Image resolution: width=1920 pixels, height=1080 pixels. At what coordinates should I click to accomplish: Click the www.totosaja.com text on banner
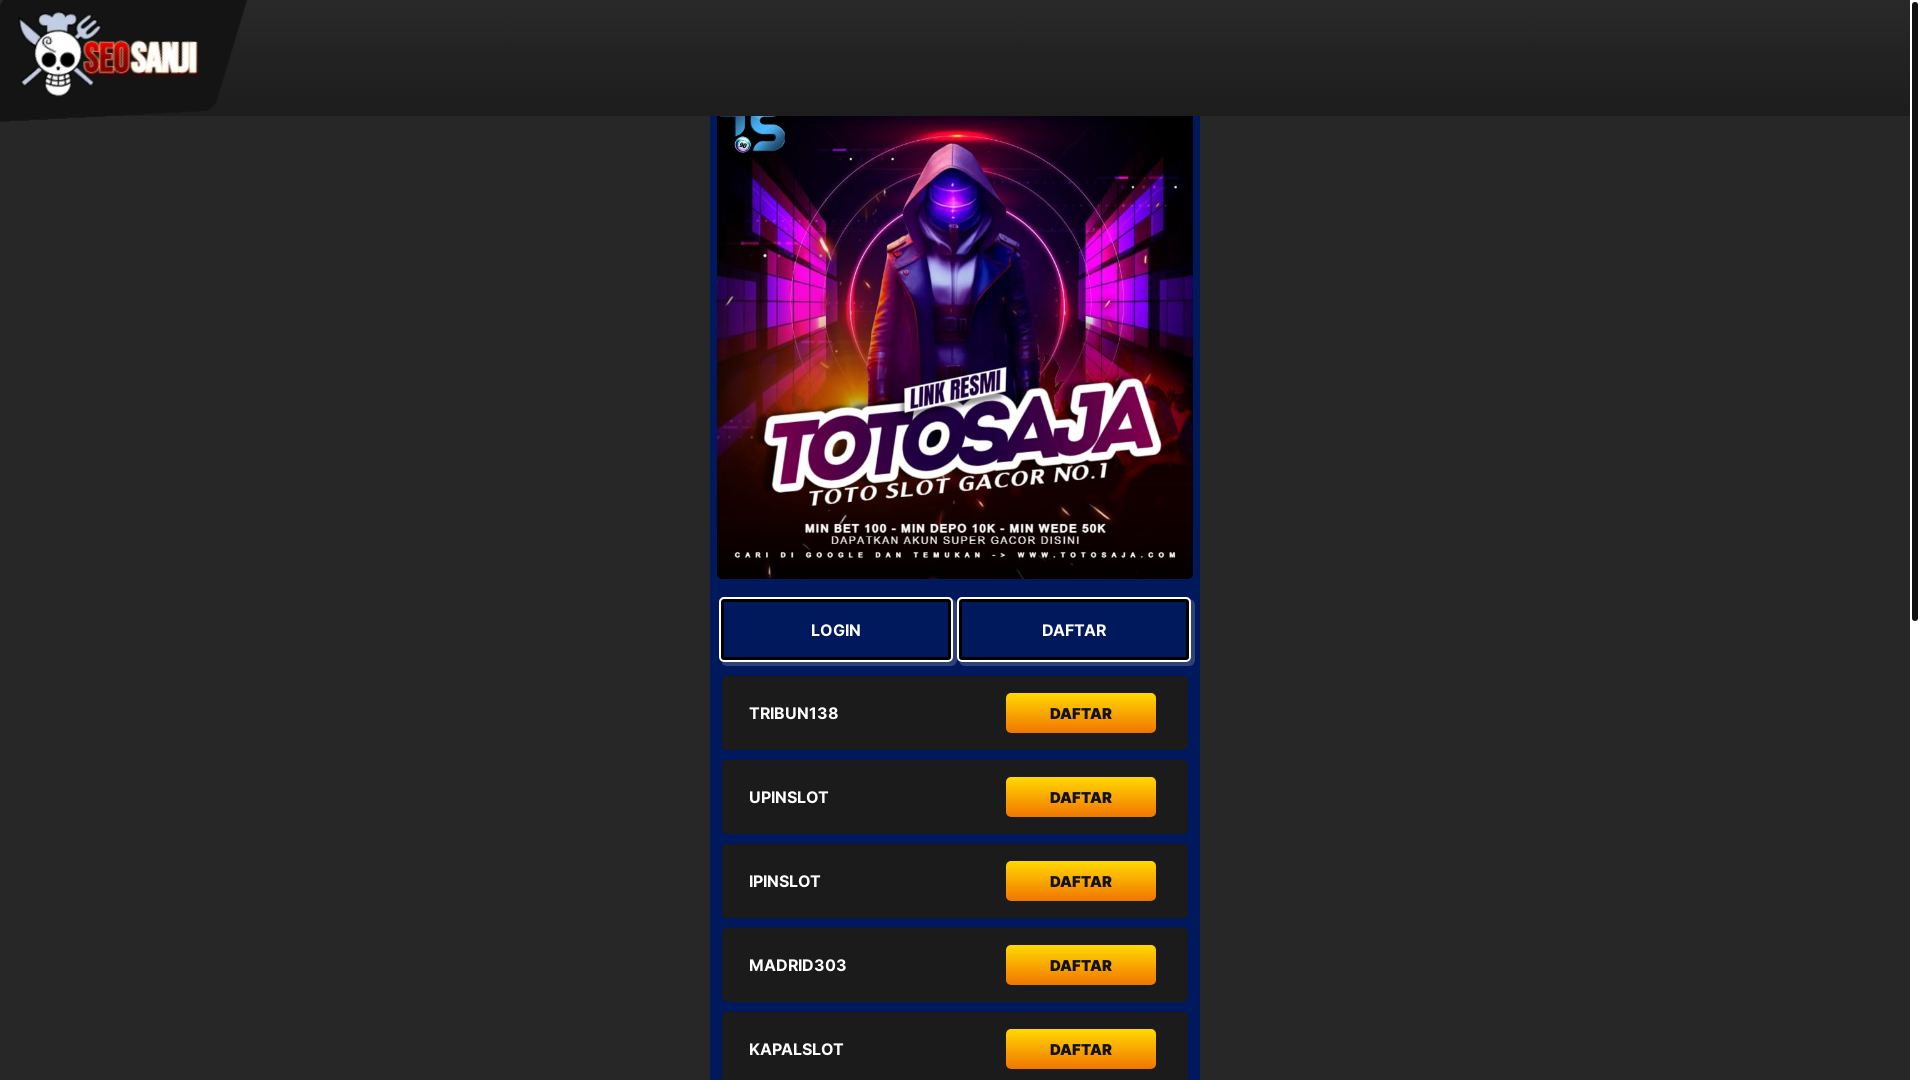pos(1098,554)
